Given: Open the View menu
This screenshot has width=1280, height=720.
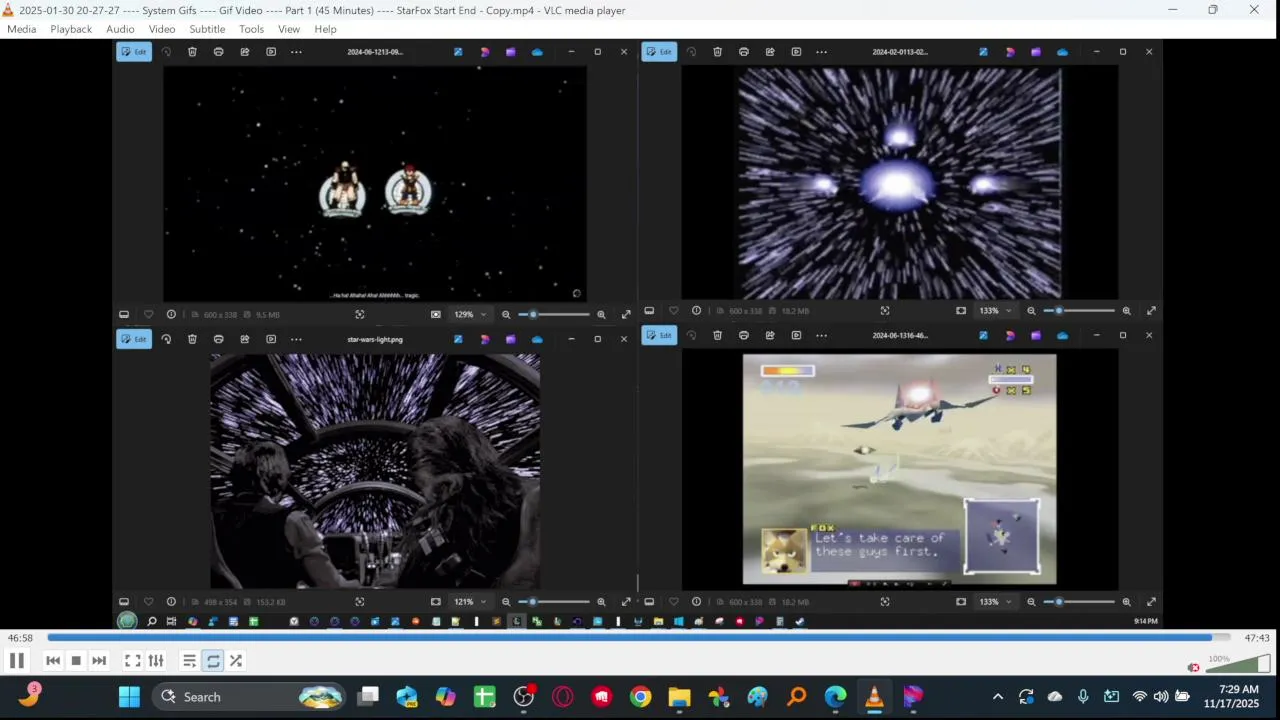Looking at the screenshot, I should tap(289, 29).
